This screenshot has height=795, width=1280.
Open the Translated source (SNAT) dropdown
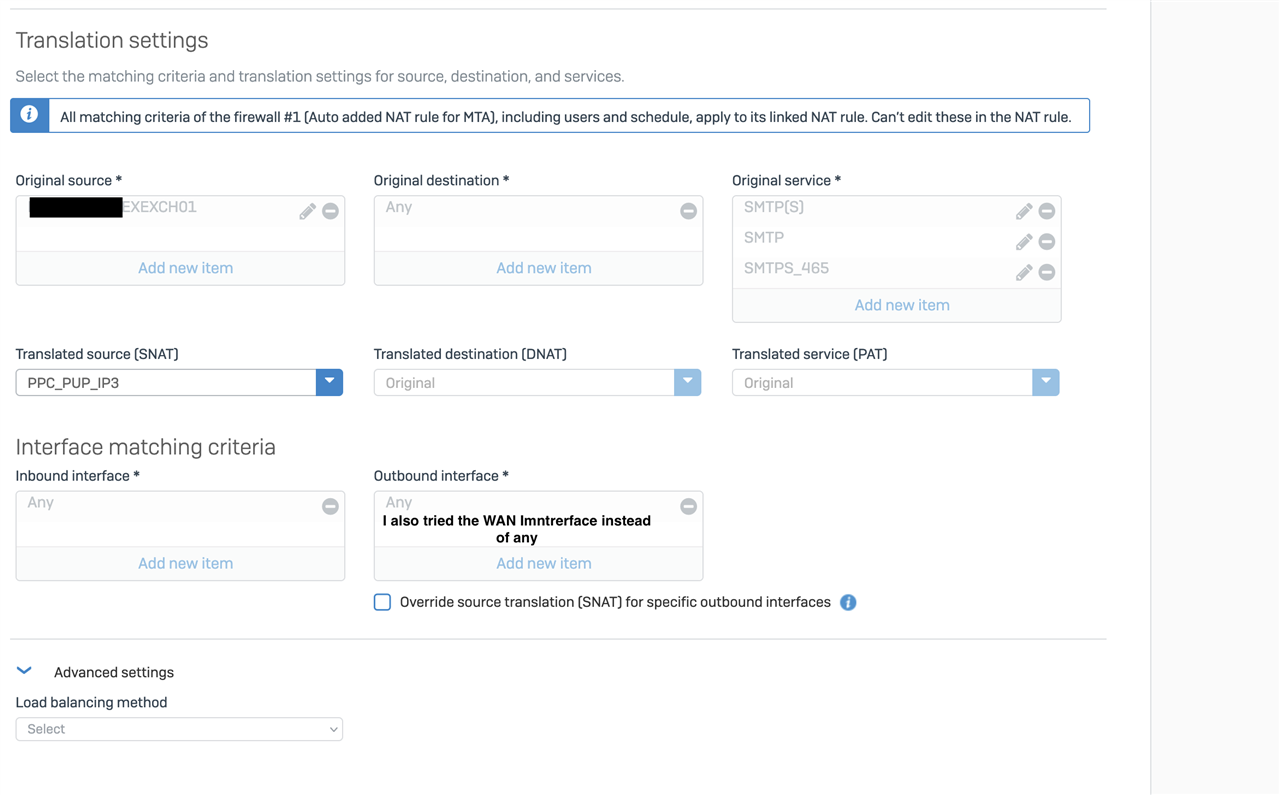pyautogui.click(x=179, y=382)
